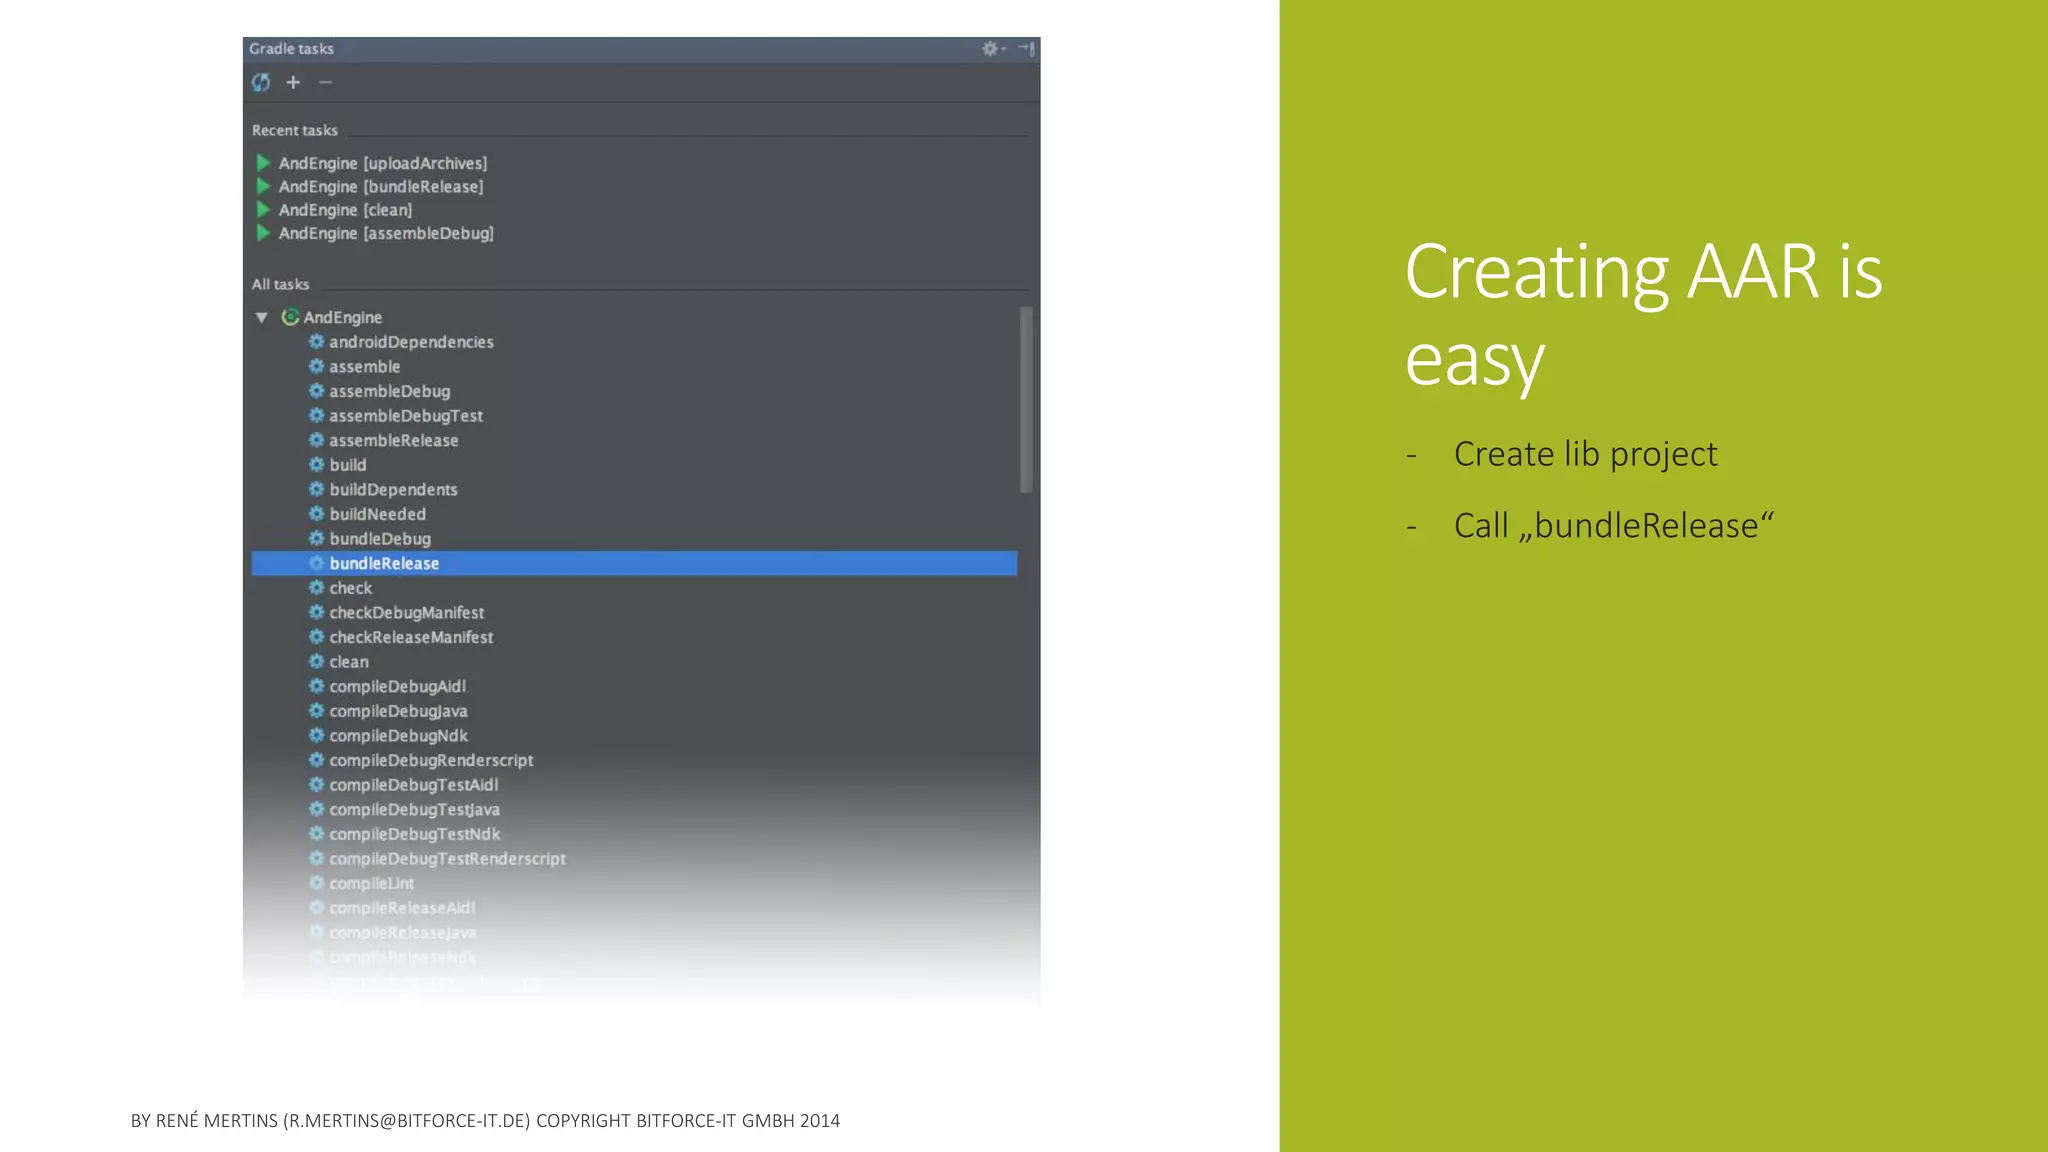Select the checkReleaseManifest task
Viewport: 2048px width, 1152px height.
(x=401, y=637)
